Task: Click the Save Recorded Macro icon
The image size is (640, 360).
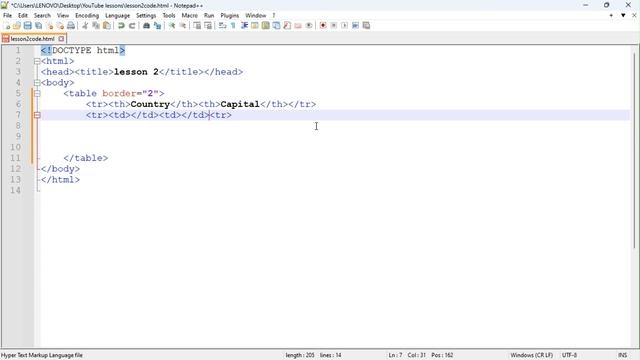Action: (366, 26)
